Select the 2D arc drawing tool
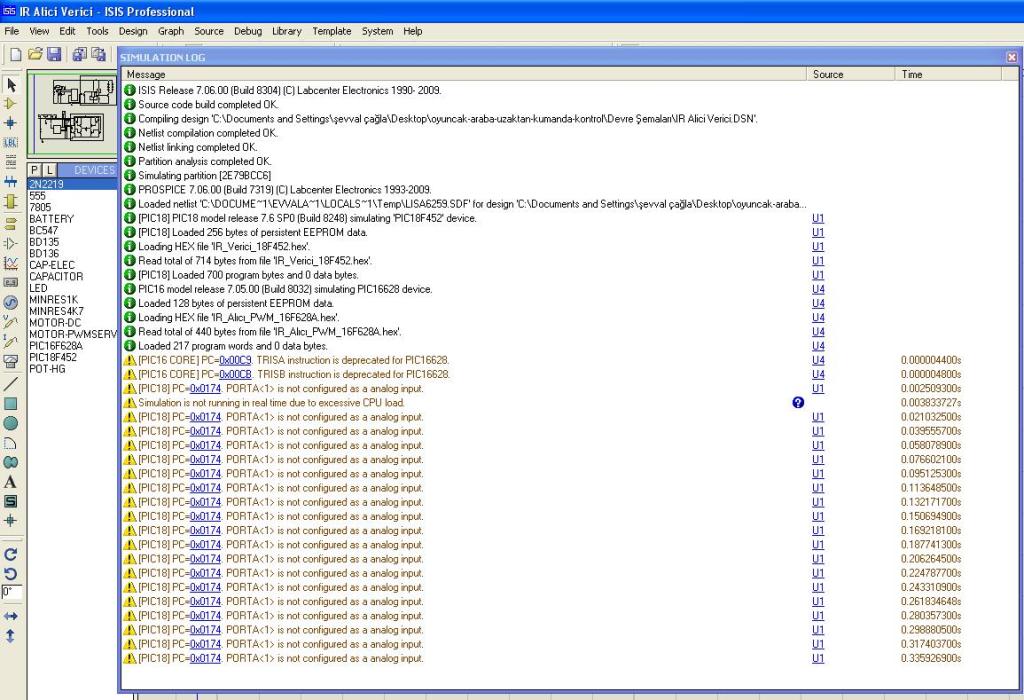1024x700 pixels. point(10,443)
